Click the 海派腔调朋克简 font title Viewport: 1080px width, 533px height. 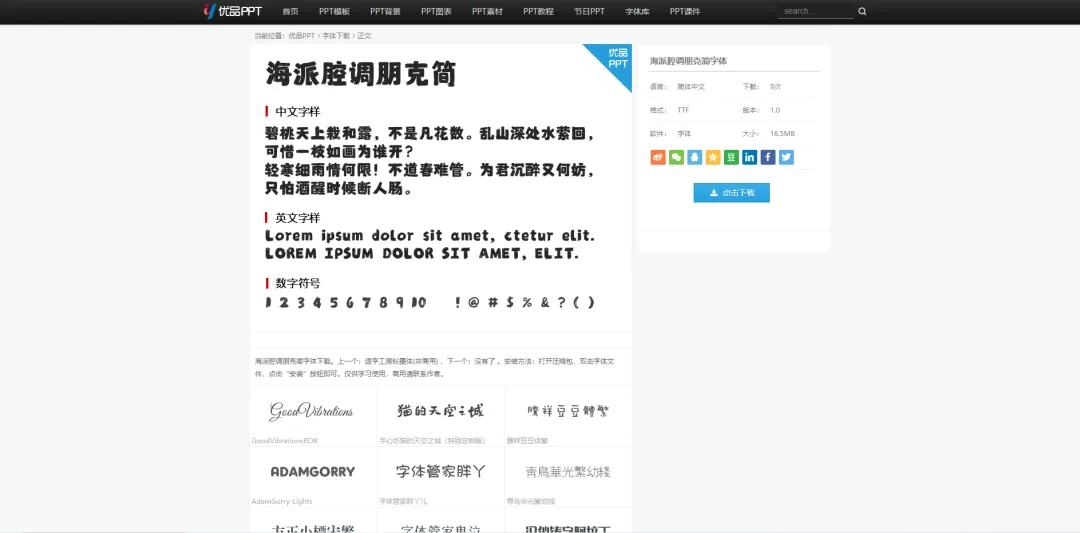(x=361, y=74)
